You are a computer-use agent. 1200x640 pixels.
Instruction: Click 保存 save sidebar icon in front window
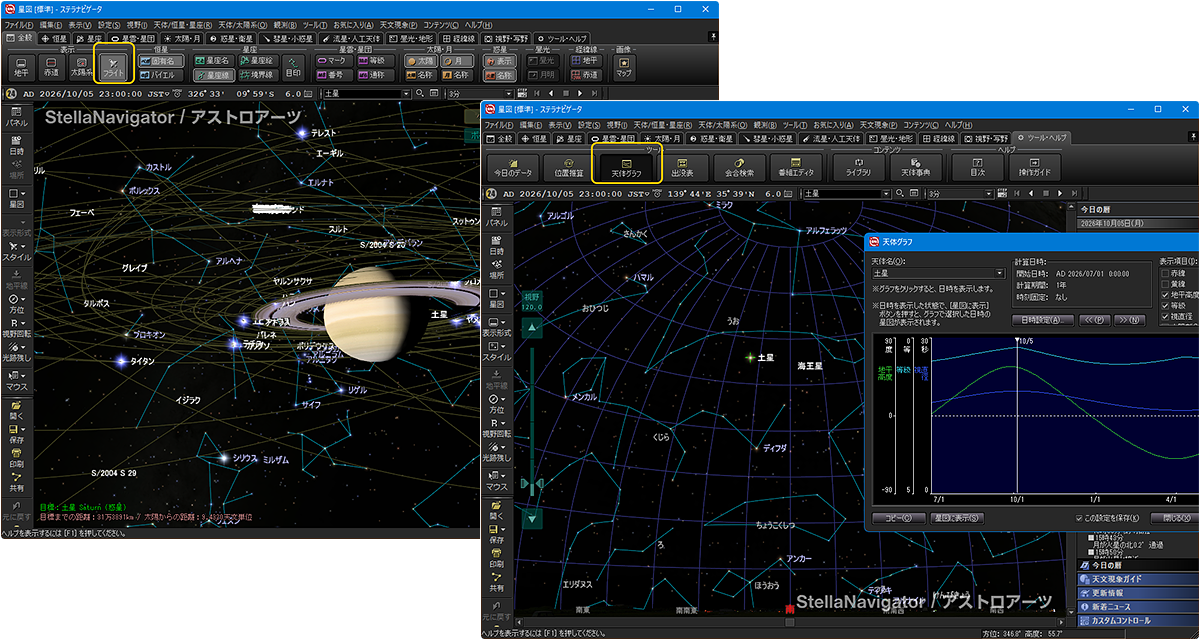(496, 534)
